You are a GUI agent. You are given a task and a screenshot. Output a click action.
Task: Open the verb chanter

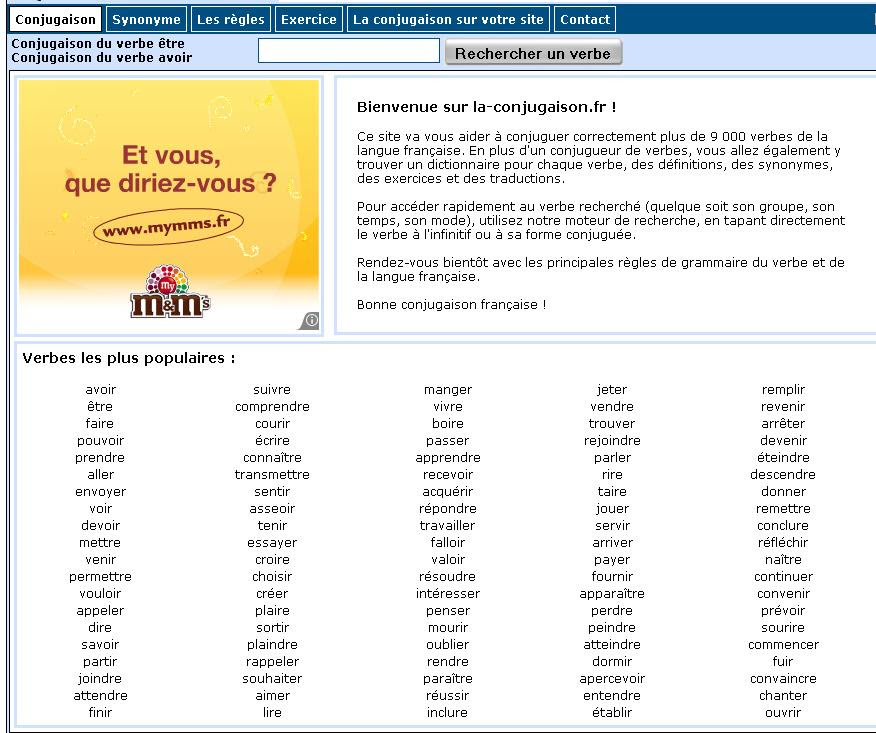(x=783, y=696)
